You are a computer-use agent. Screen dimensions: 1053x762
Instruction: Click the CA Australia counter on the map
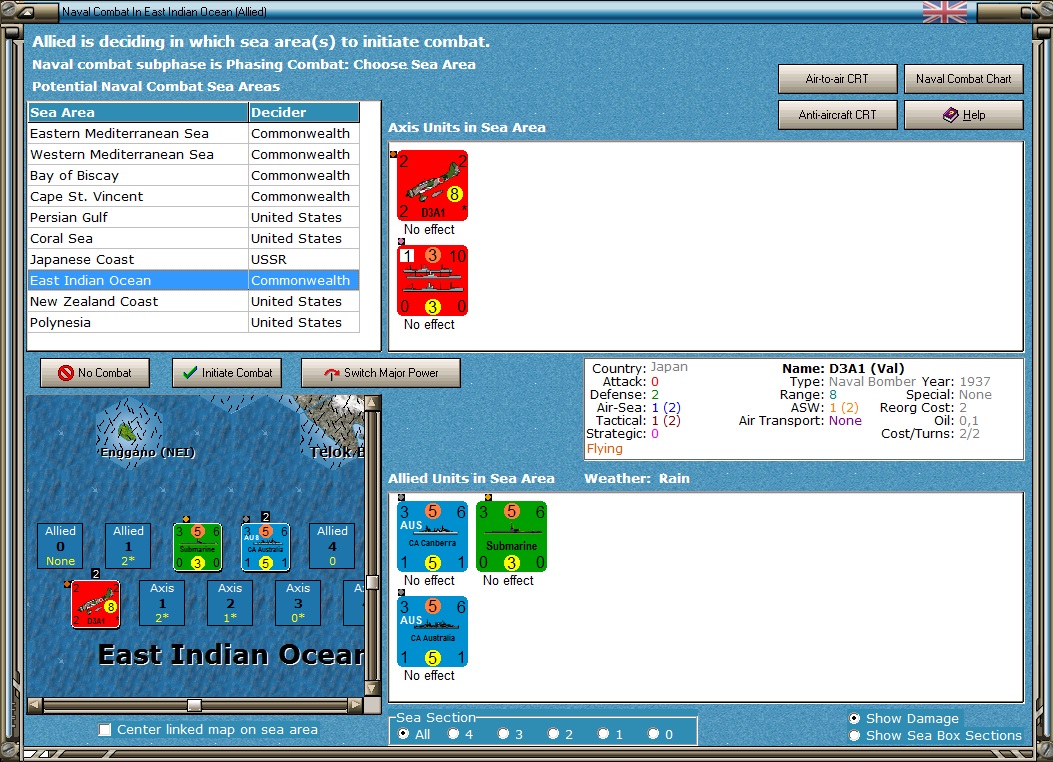tap(266, 547)
